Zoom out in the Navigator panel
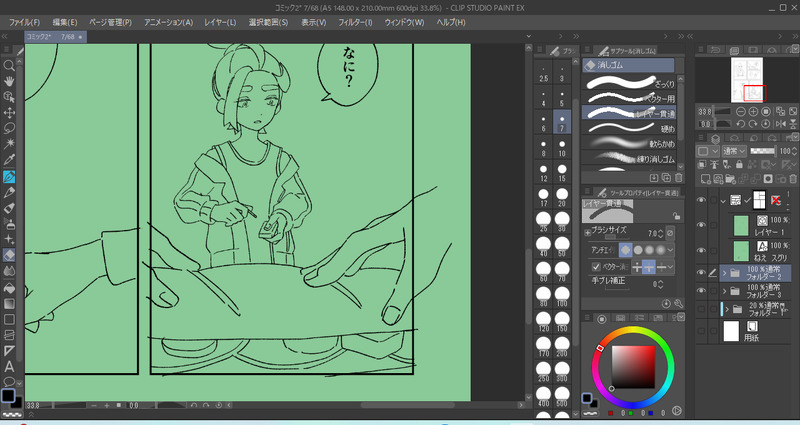The width and height of the screenshot is (800, 425). (x=740, y=111)
